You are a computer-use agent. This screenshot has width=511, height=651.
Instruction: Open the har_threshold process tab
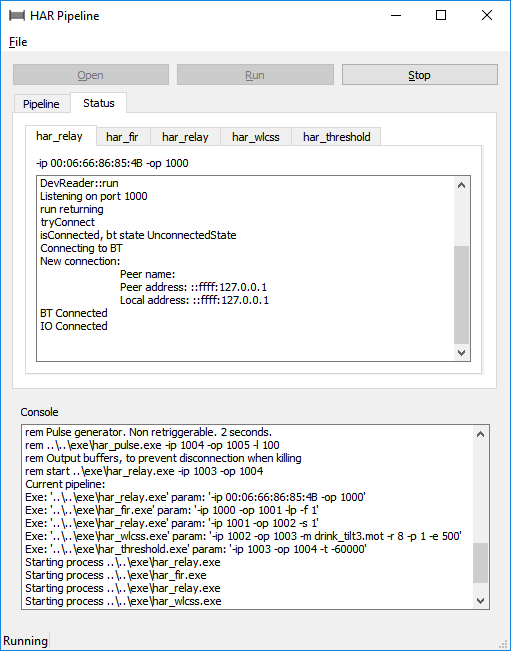click(x=337, y=137)
